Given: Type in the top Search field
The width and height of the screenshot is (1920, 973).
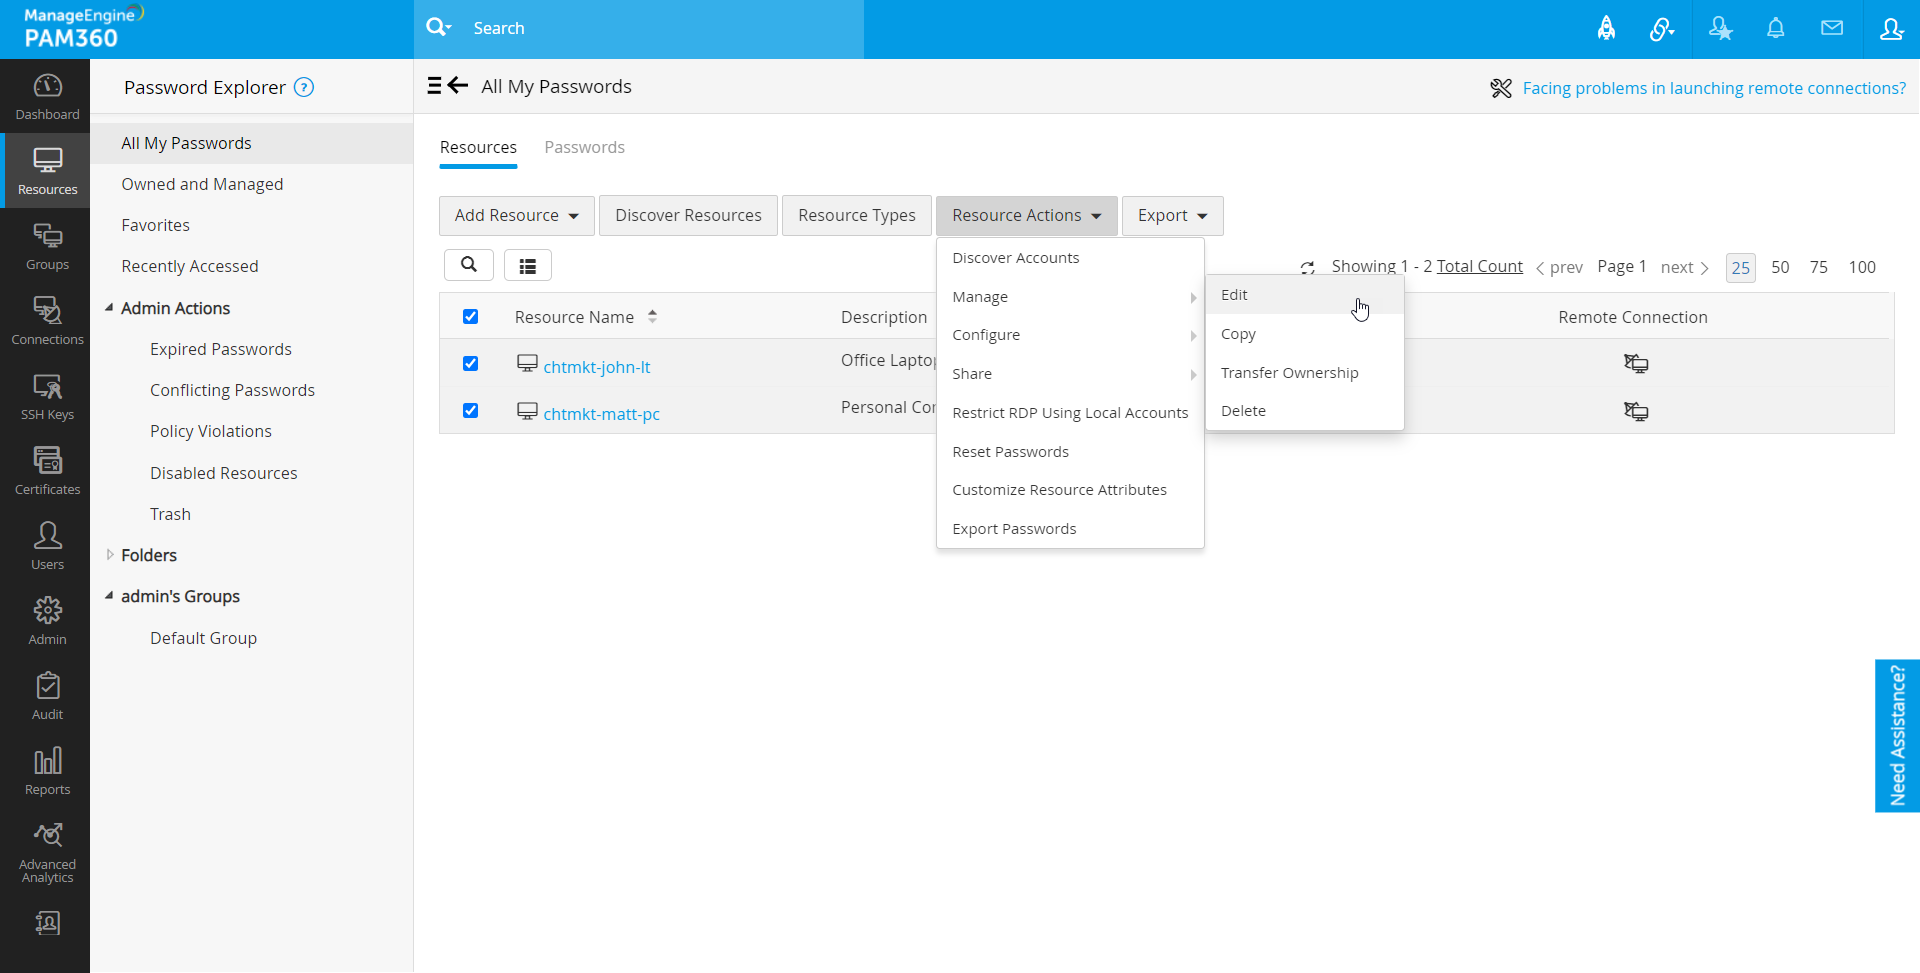Looking at the screenshot, I should [660, 29].
